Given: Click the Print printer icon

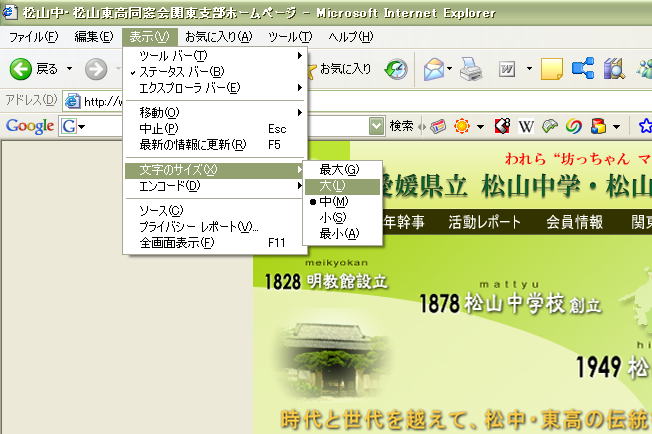Looking at the screenshot, I should point(470,69).
